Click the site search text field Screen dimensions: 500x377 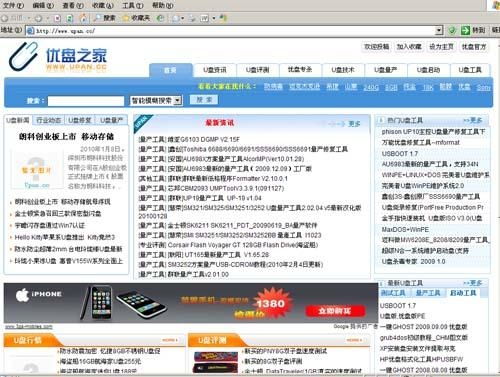click(x=86, y=101)
